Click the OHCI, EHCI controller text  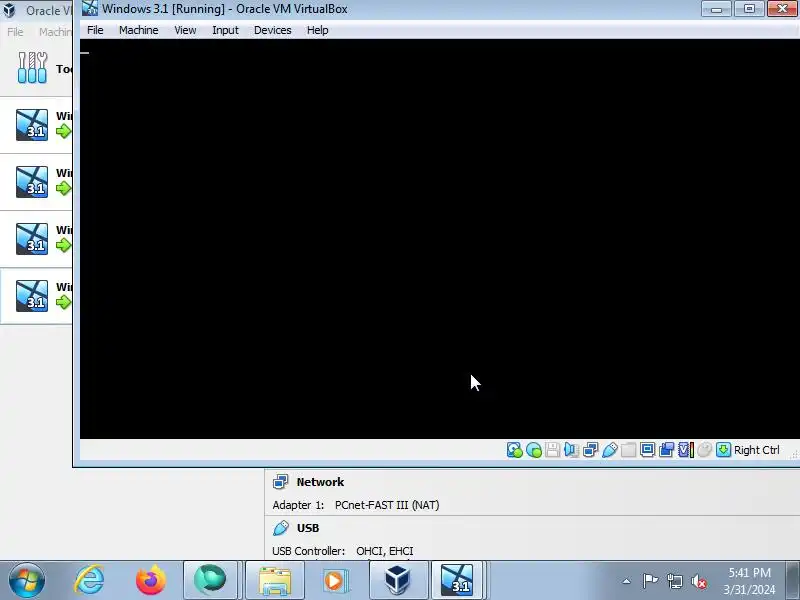pos(385,551)
